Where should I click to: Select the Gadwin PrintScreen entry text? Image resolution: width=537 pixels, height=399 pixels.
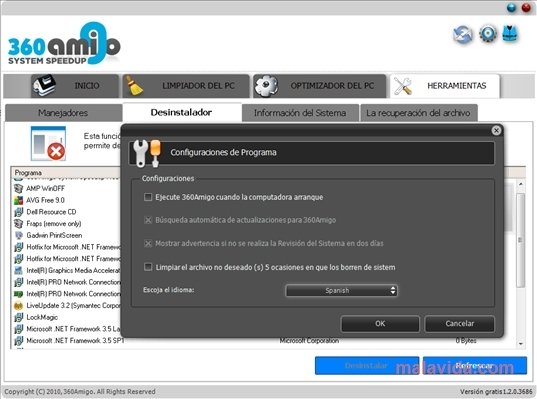[x=54, y=235]
